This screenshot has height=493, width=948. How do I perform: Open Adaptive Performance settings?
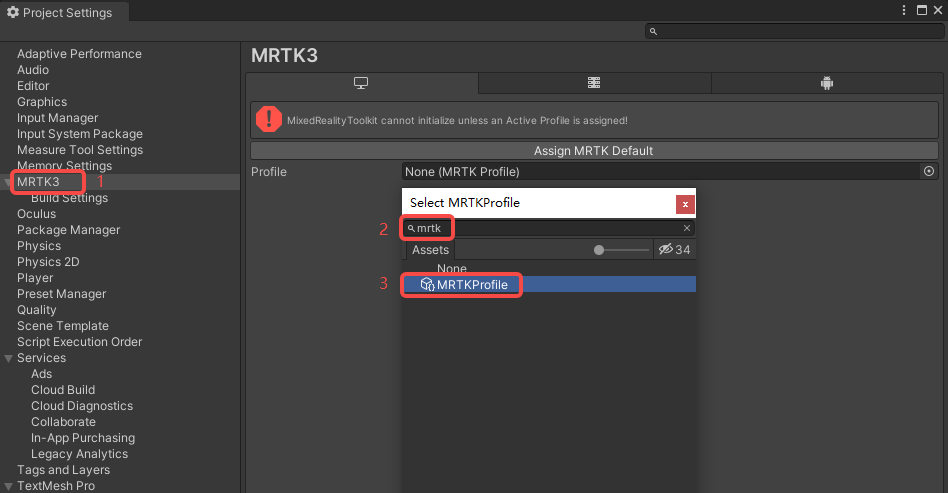pyautogui.click(x=79, y=54)
